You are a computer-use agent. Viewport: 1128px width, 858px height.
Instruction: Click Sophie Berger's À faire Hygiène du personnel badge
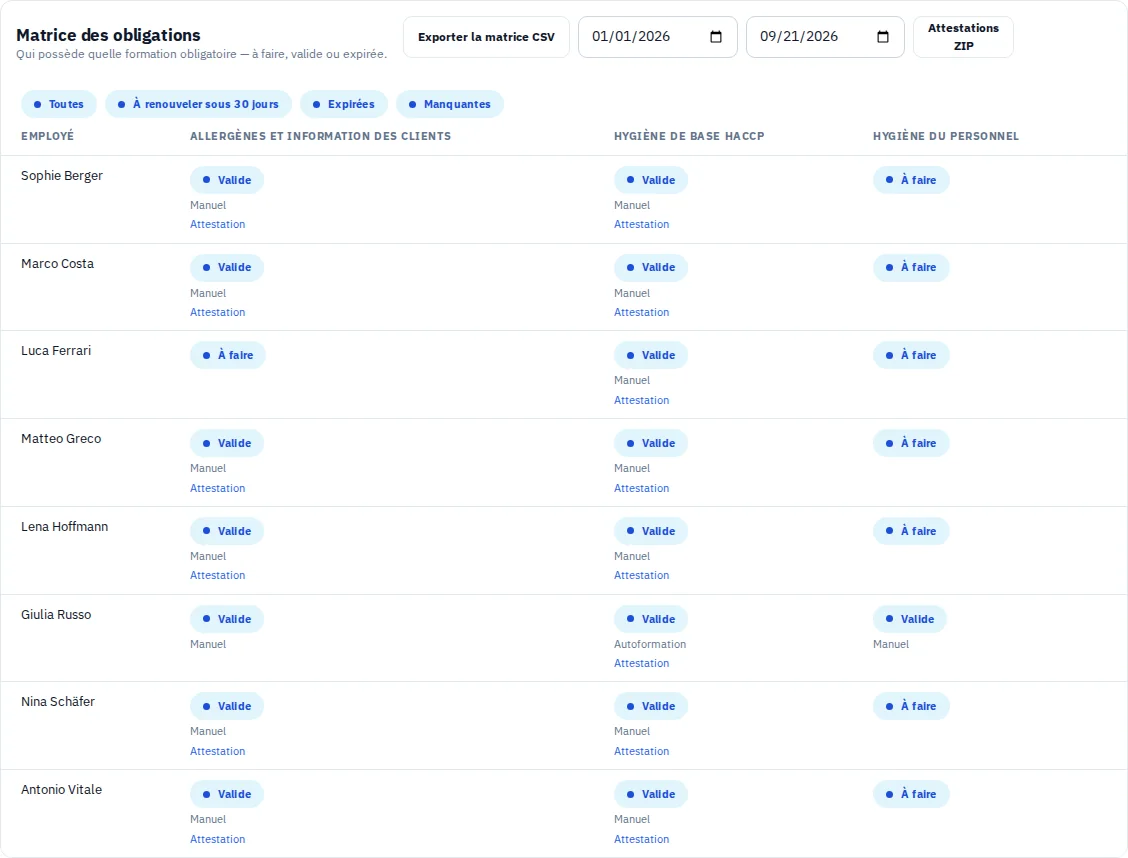point(911,180)
